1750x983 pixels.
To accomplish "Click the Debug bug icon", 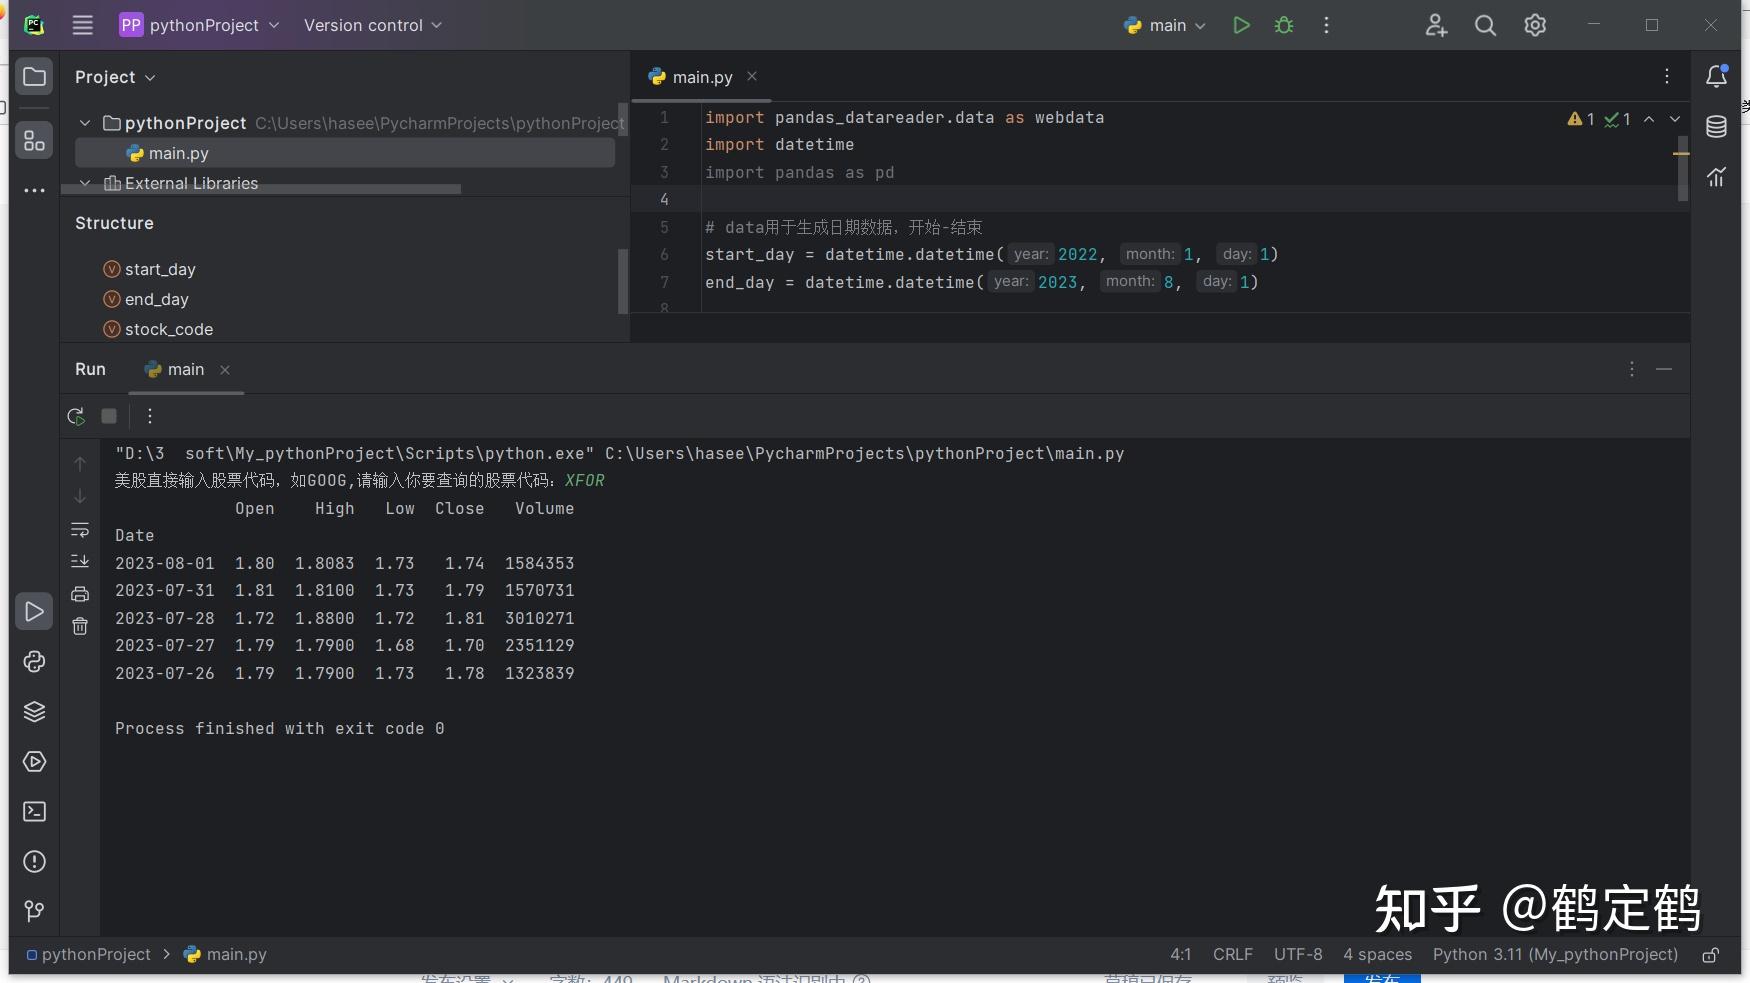I will [1284, 26].
